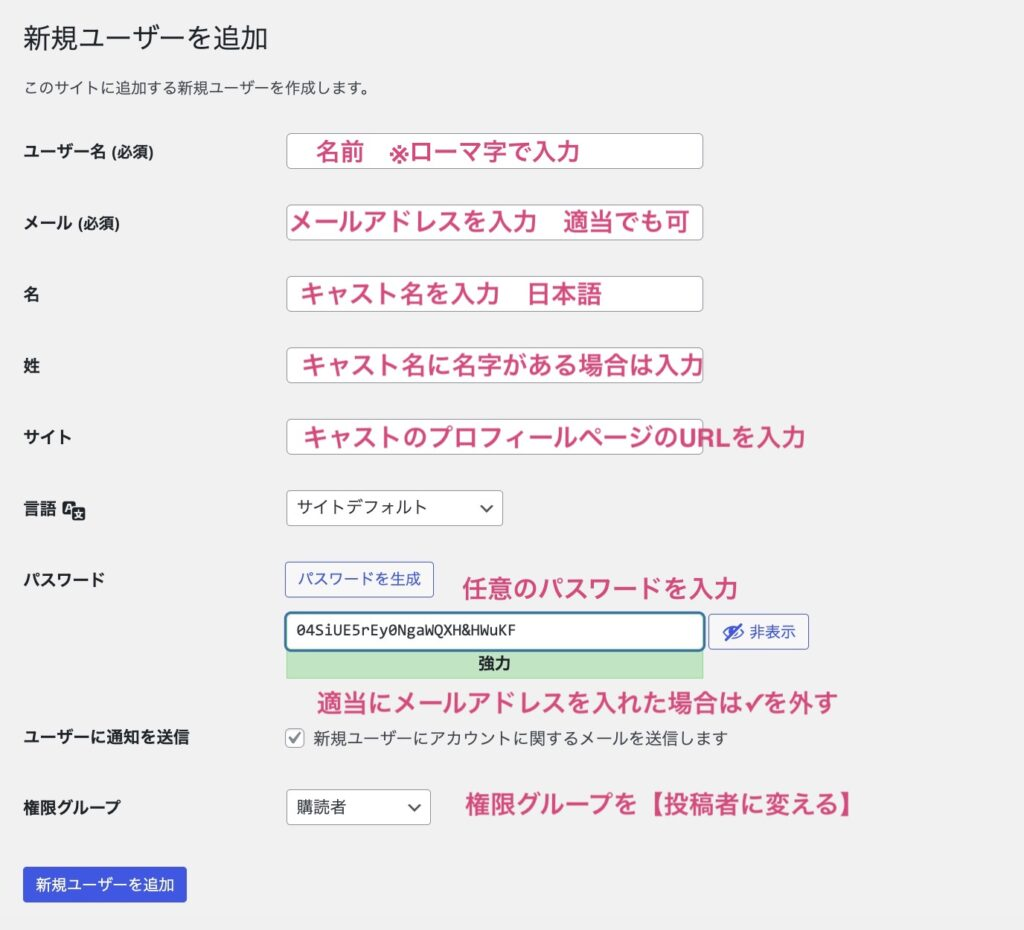Image resolution: width=1024 pixels, height=930 pixels.
Task: Click the 新規ユーザーにアカウントに関するメールを送信します checkbox label
Action: pyautogui.click(x=520, y=739)
